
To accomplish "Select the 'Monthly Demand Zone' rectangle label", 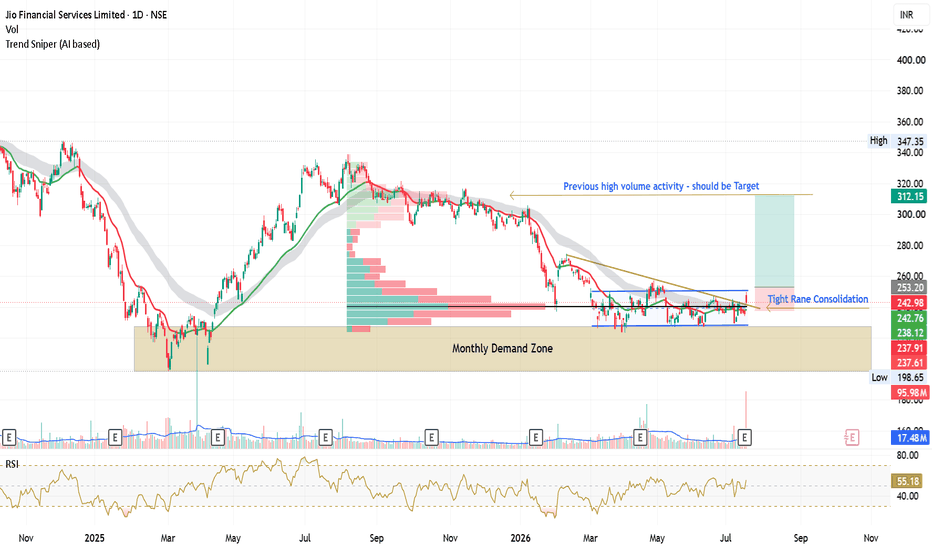I will (x=502, y=348).
